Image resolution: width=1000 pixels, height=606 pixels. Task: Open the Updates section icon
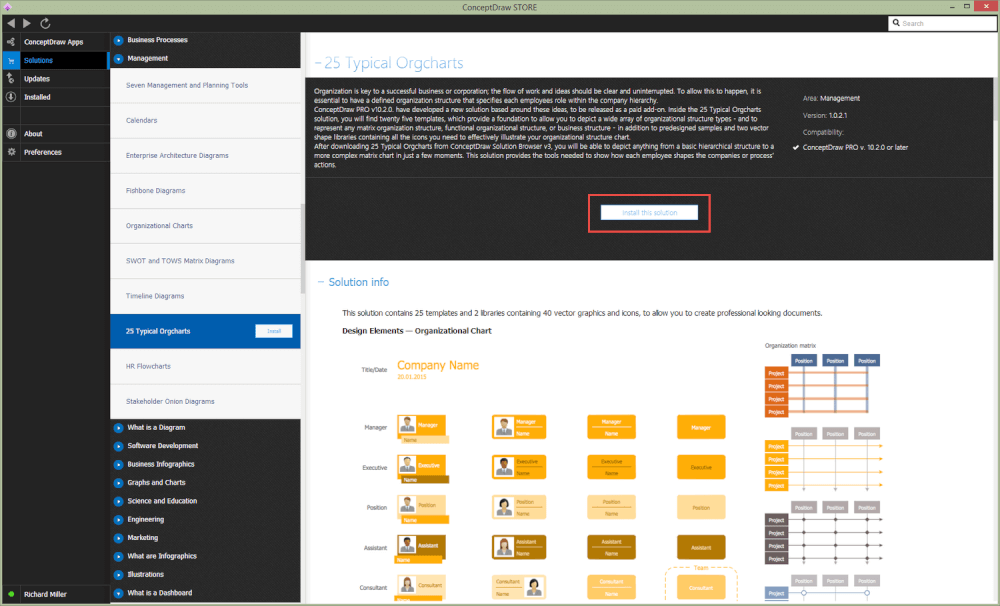click(x=11, y=78)
